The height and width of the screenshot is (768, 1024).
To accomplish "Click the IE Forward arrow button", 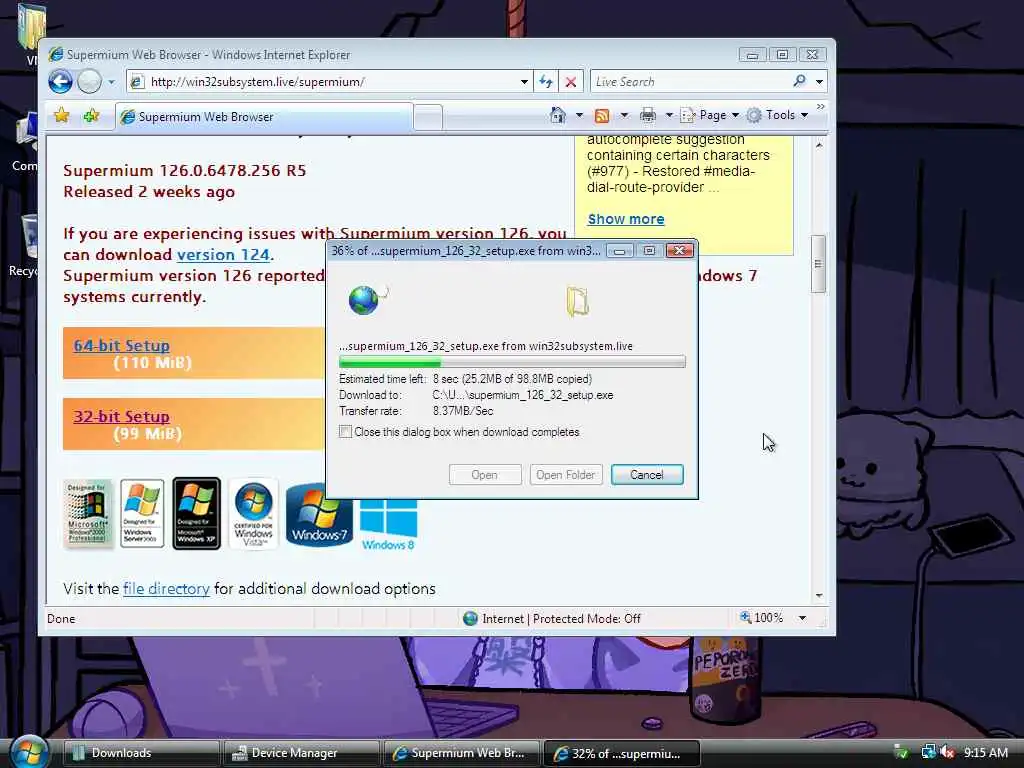I will pyautogui.click(x=89, y=82).
